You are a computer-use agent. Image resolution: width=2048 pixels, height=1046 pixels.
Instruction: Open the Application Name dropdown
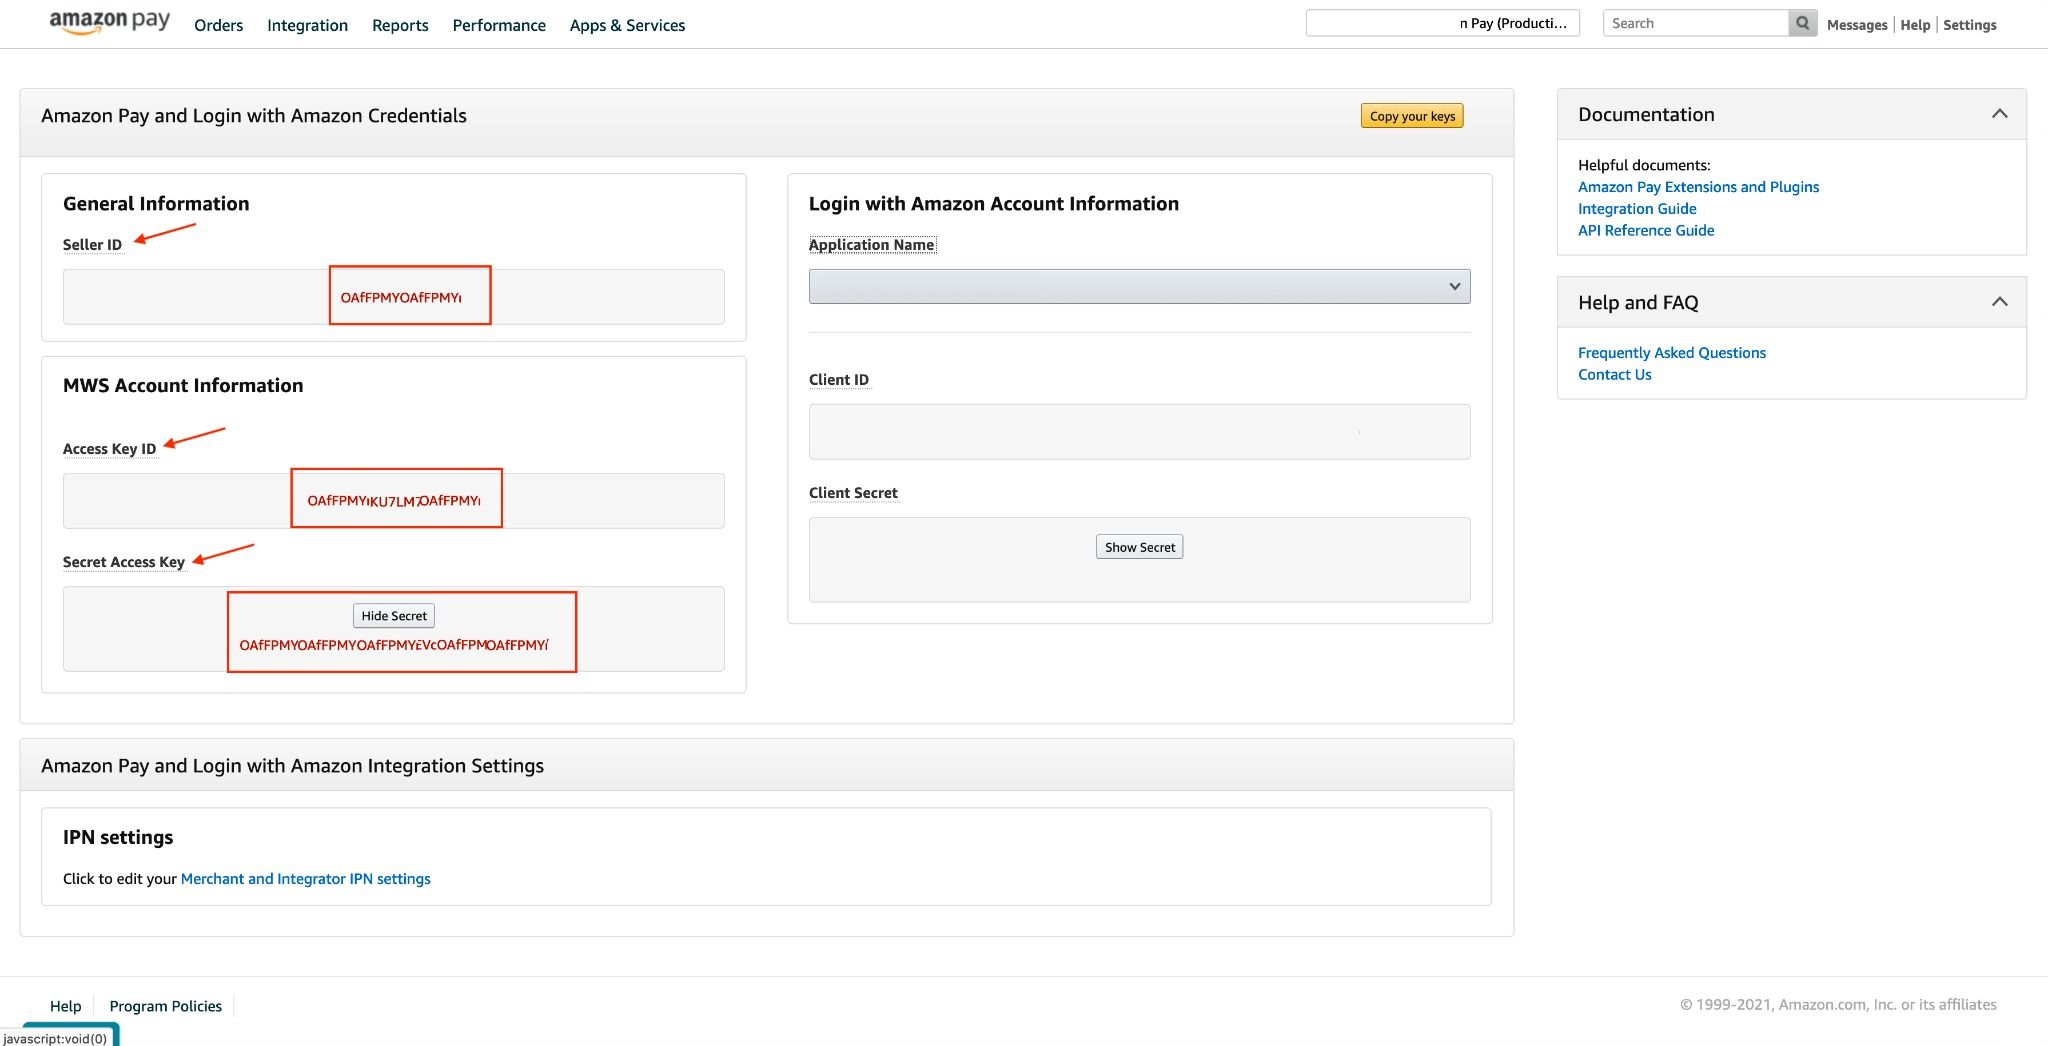(1139, 286)
